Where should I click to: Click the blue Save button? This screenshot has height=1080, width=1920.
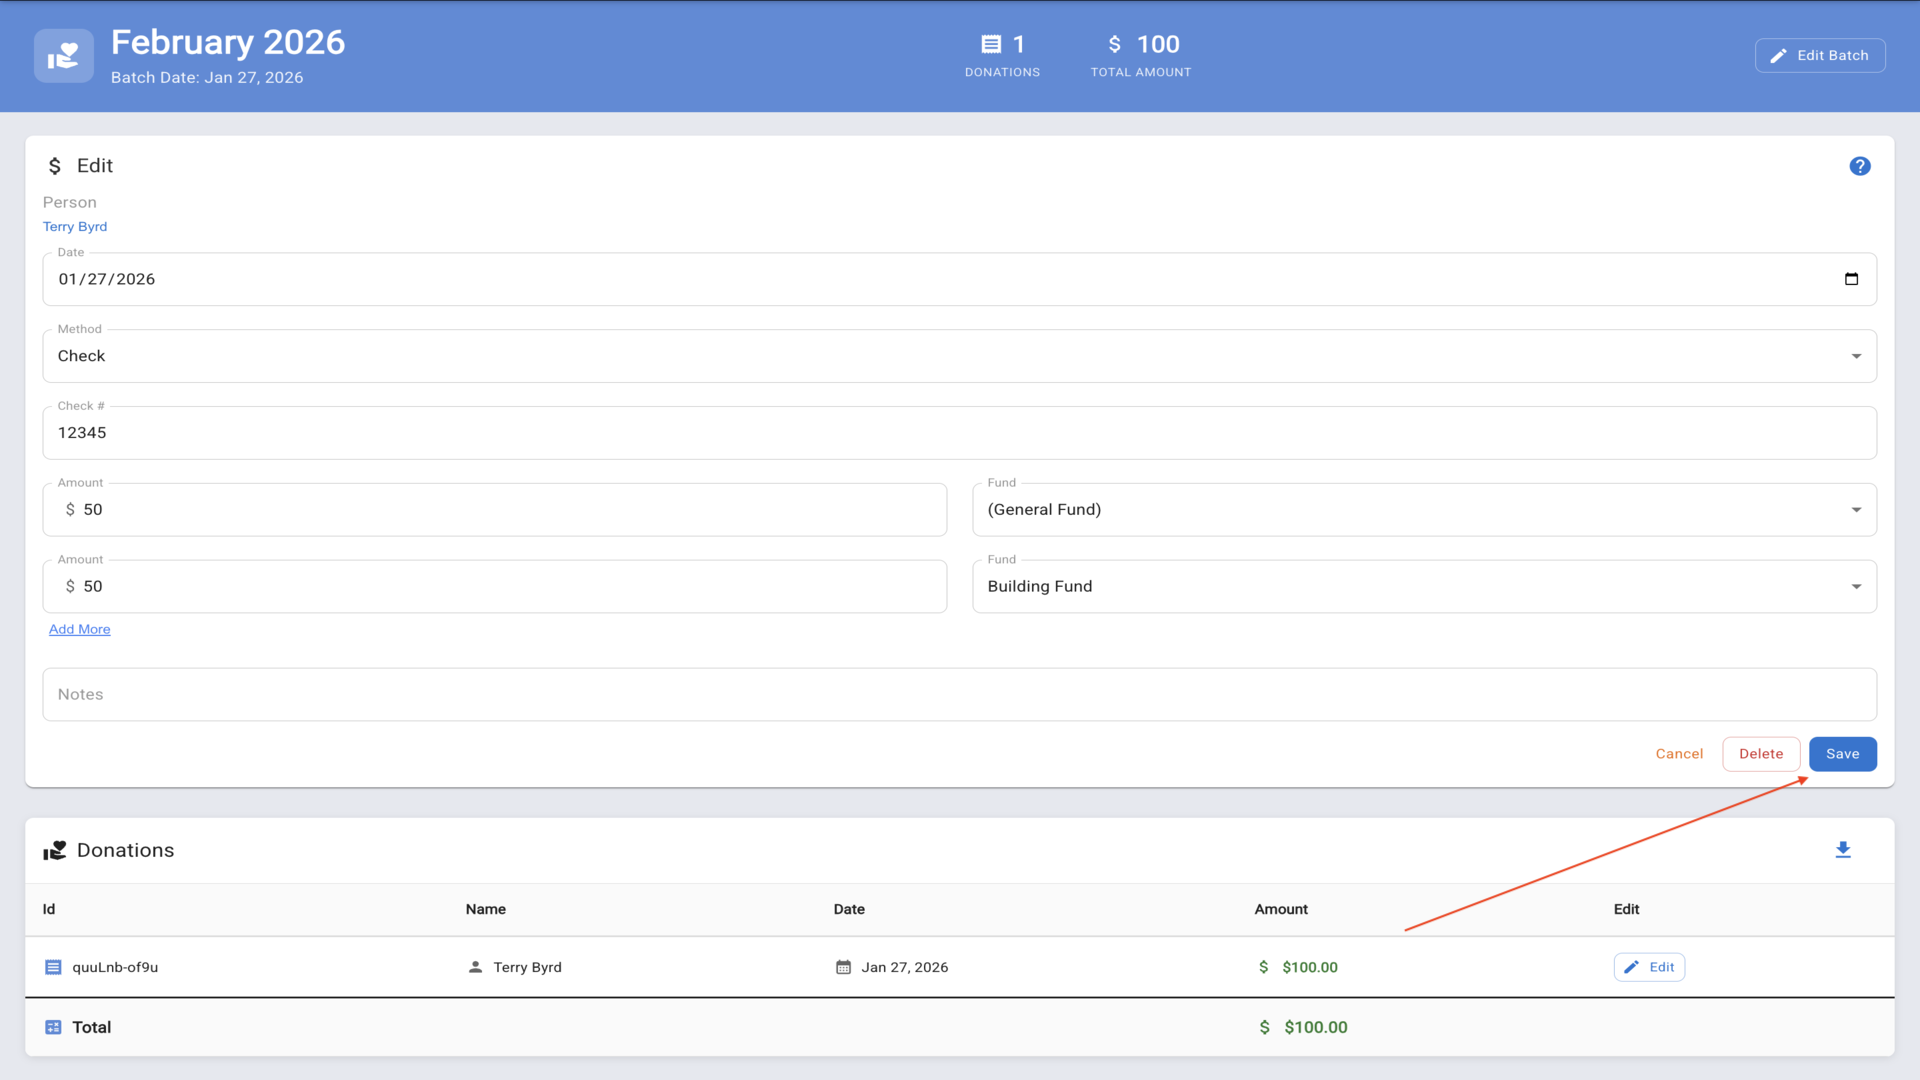coord(1842,754)
